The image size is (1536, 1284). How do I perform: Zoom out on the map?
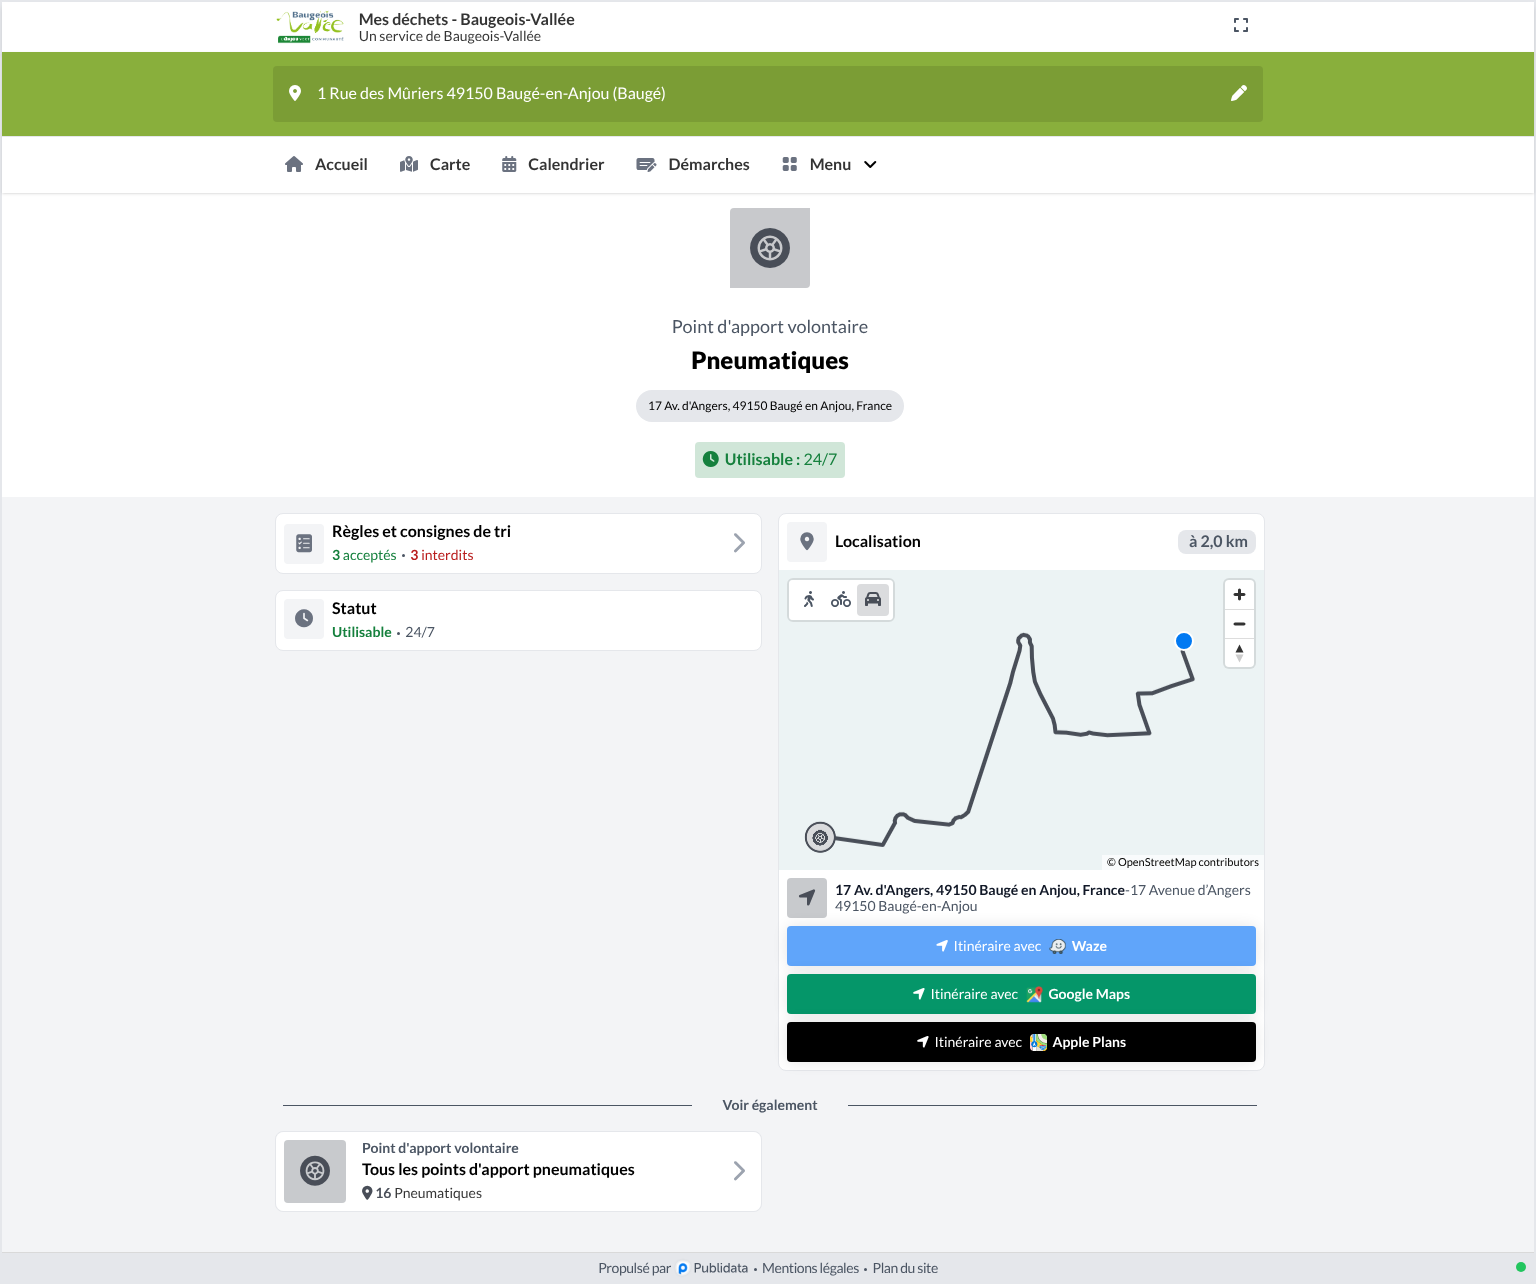coord(1239,623)
